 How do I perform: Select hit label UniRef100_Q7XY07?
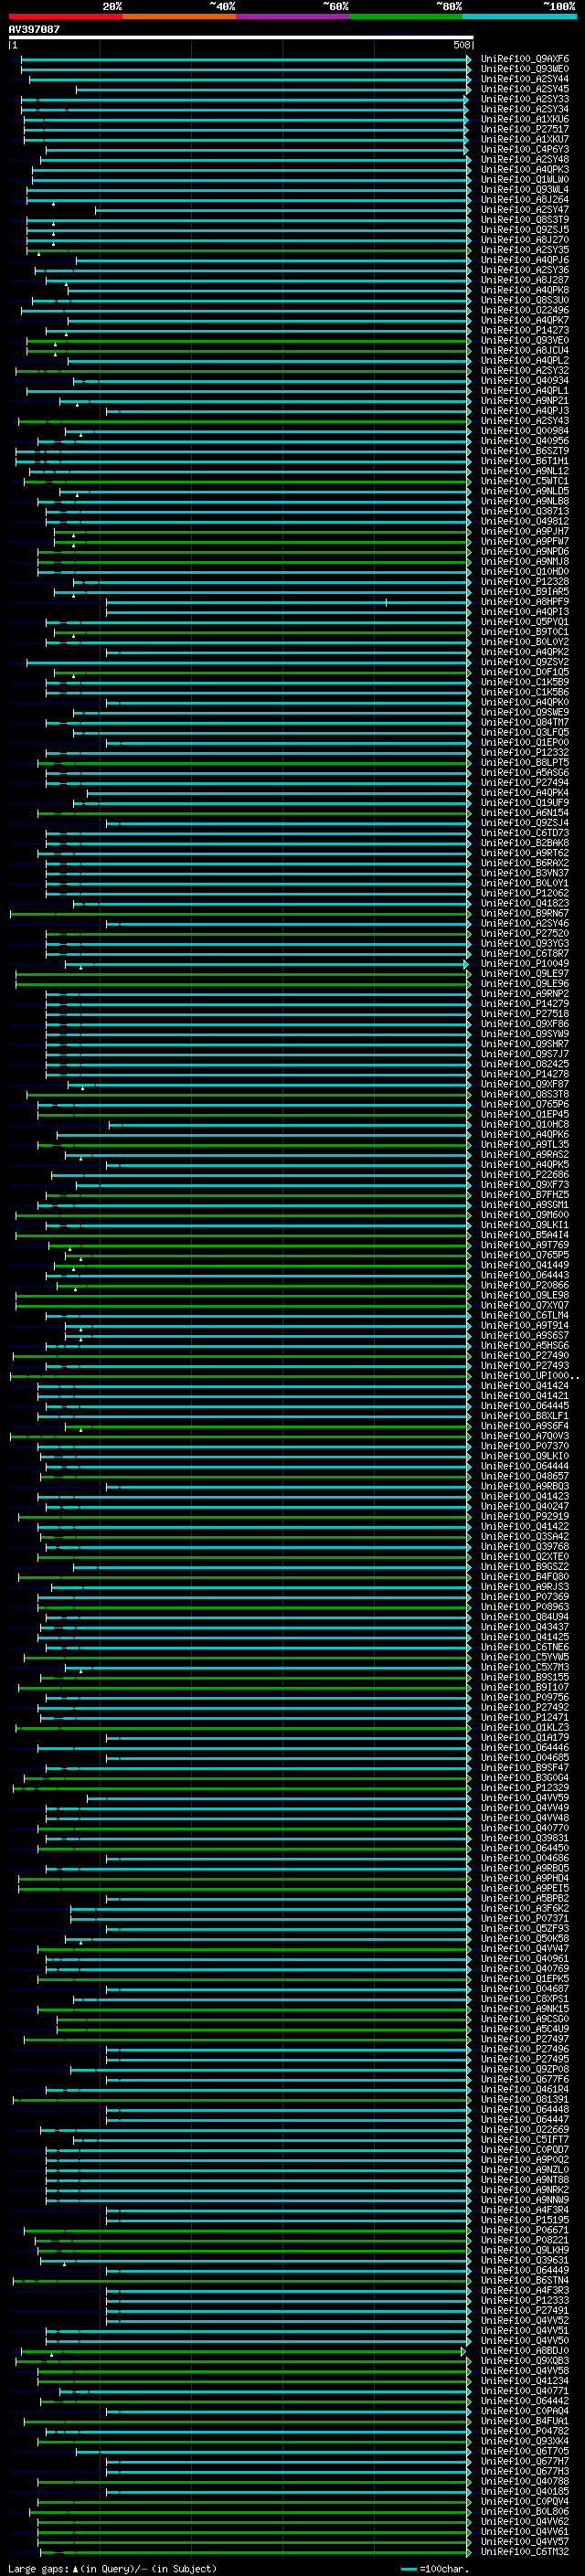pyautogui.click(x=525, y=1305)
